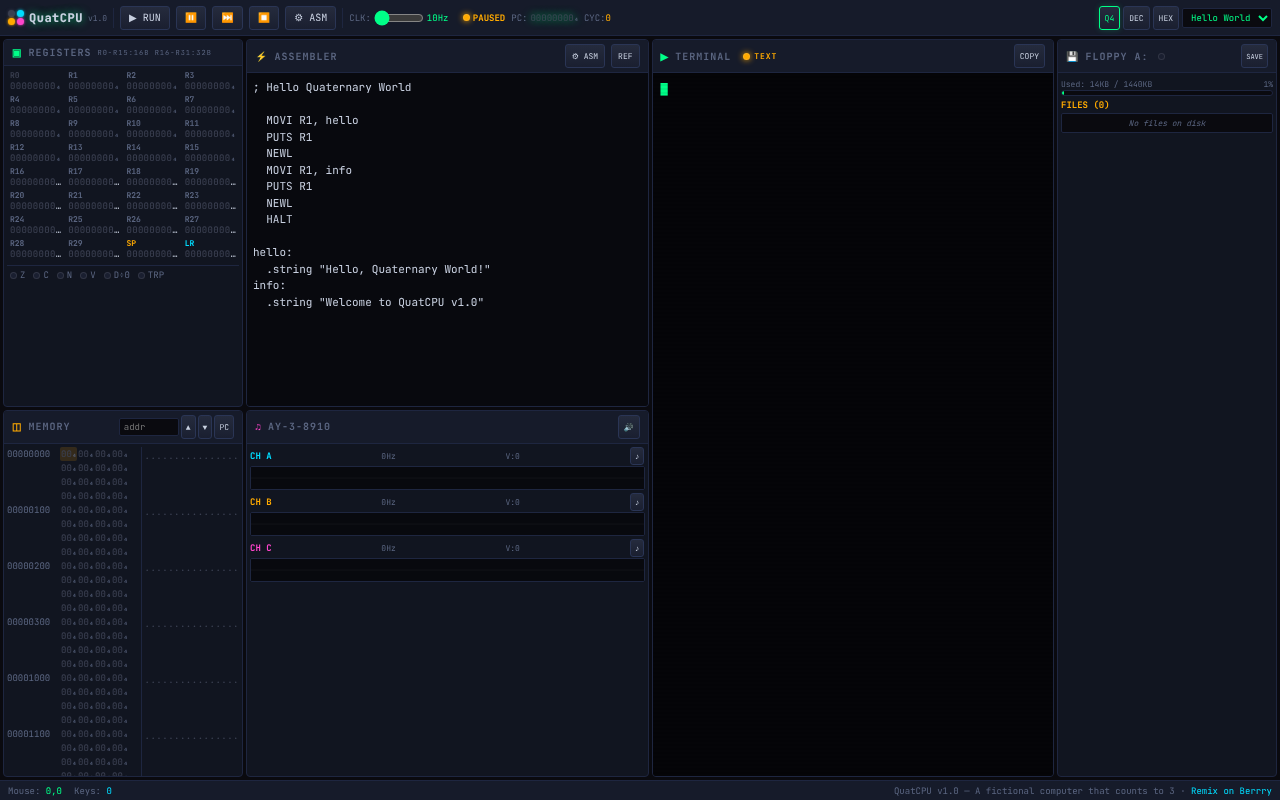Click memory address row 00001000
The height and width of the screenshot is (800, 1280).
coord(28,678)
